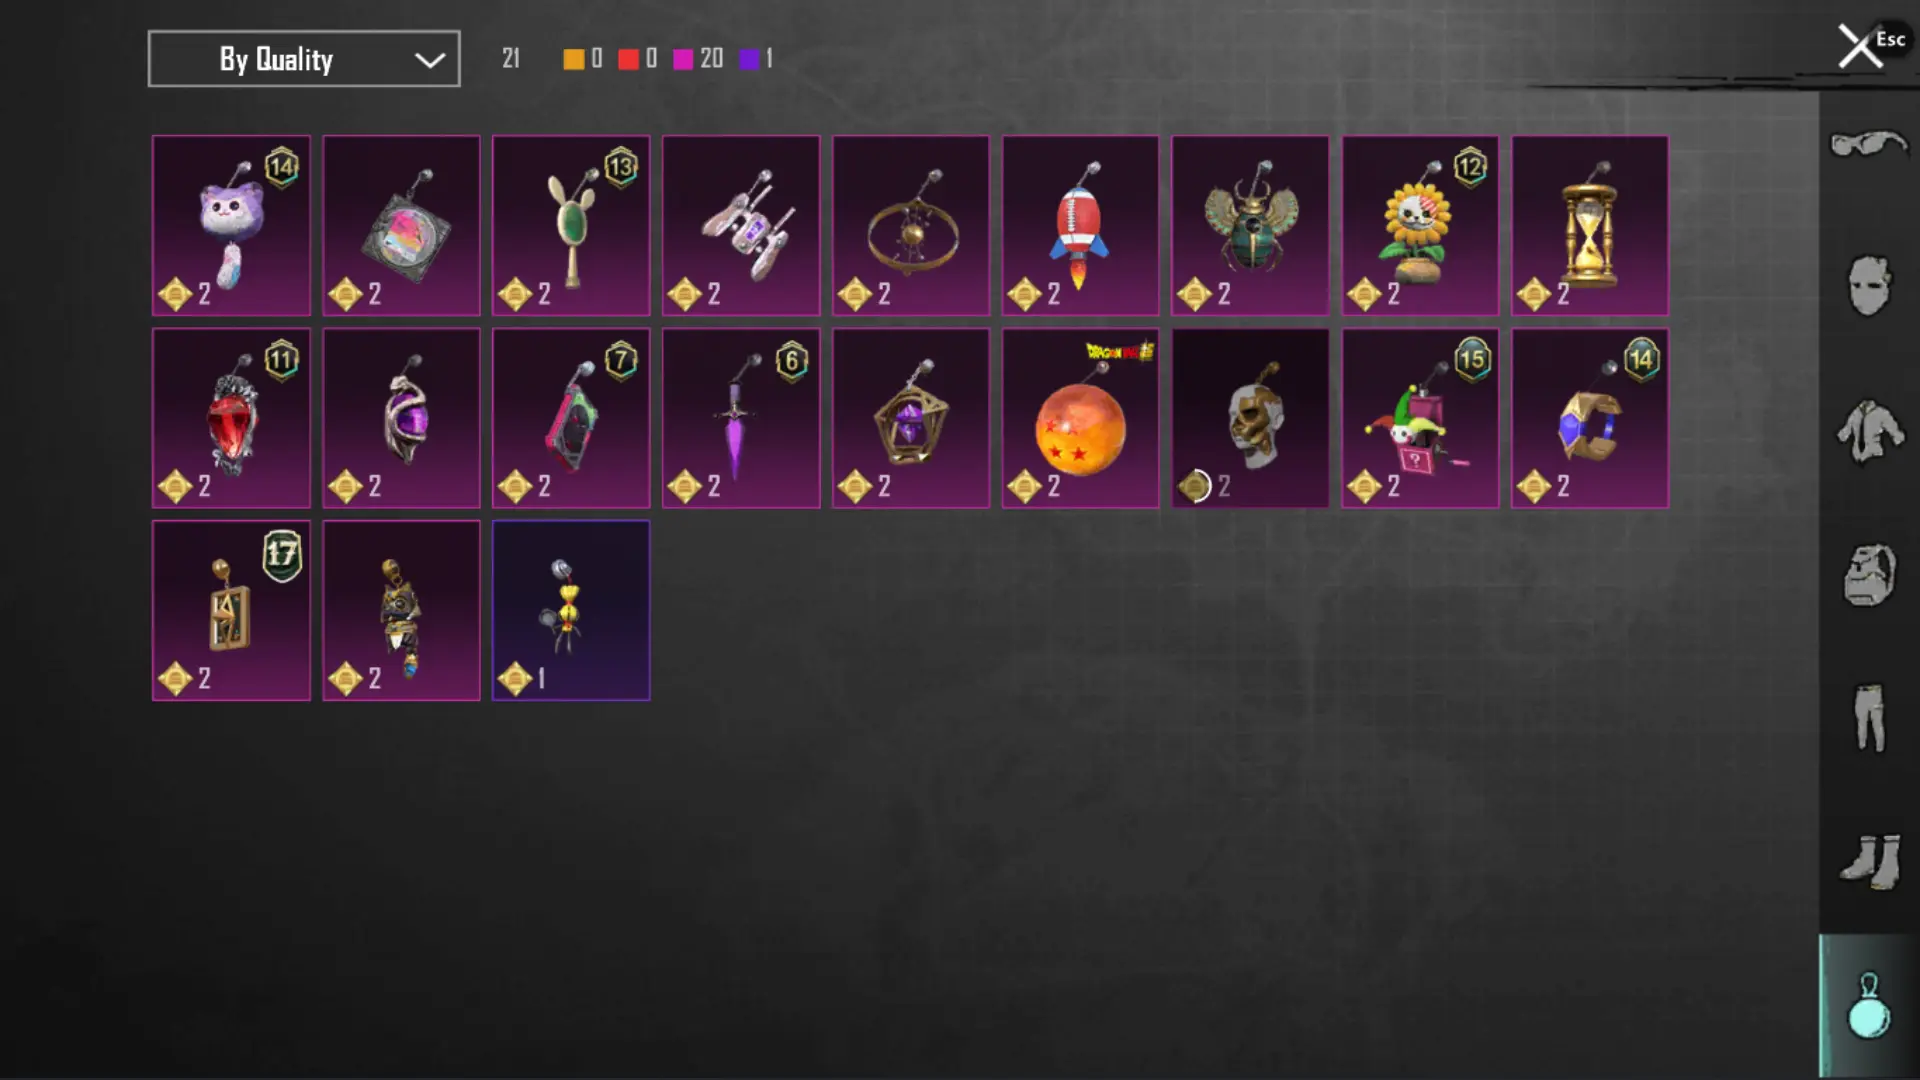Select the Dragon Ball orange orb charm
This screenshot has width=1920, height=1080.
coord(1080,418)
